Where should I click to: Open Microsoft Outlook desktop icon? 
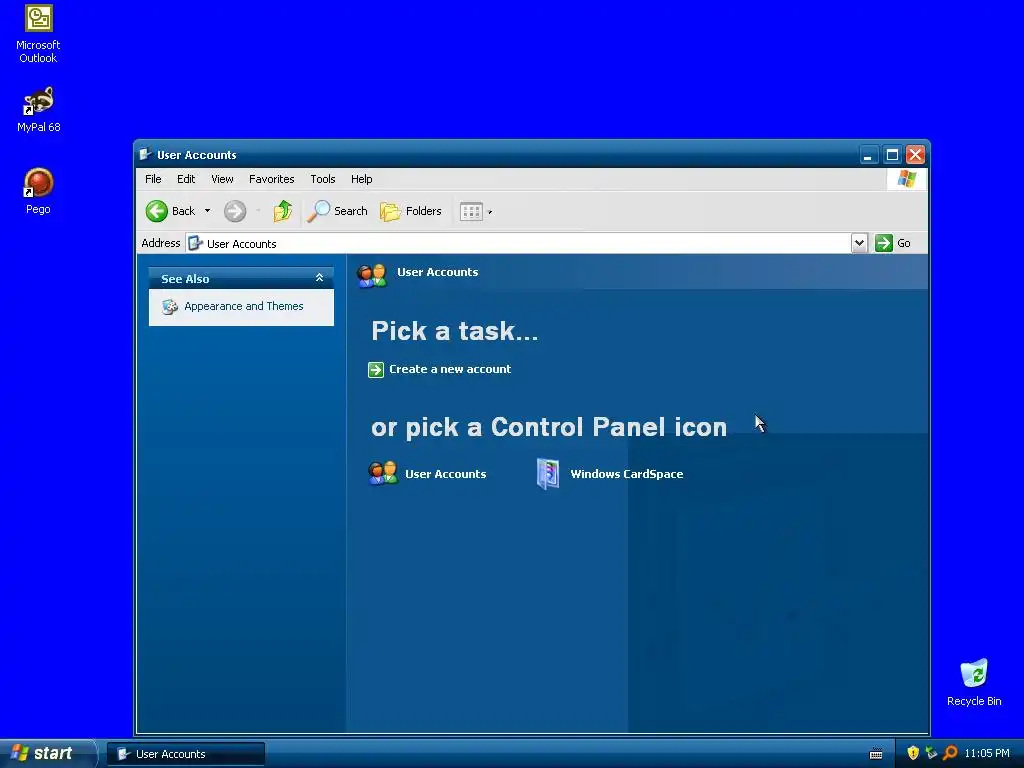38,34
